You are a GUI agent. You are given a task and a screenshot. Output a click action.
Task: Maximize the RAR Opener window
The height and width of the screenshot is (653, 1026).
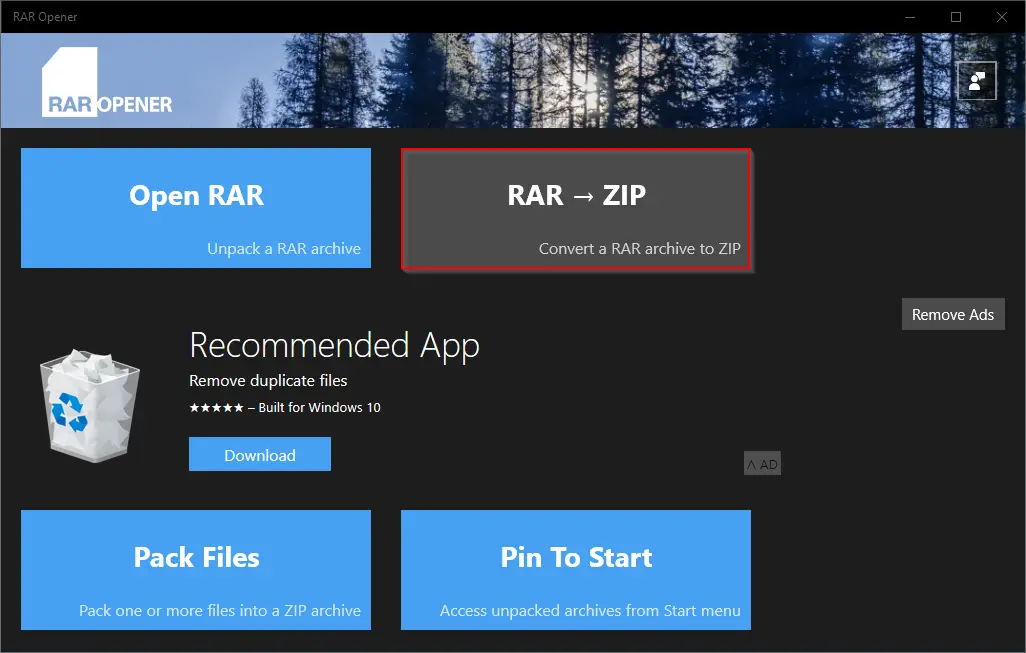(956, 17)
